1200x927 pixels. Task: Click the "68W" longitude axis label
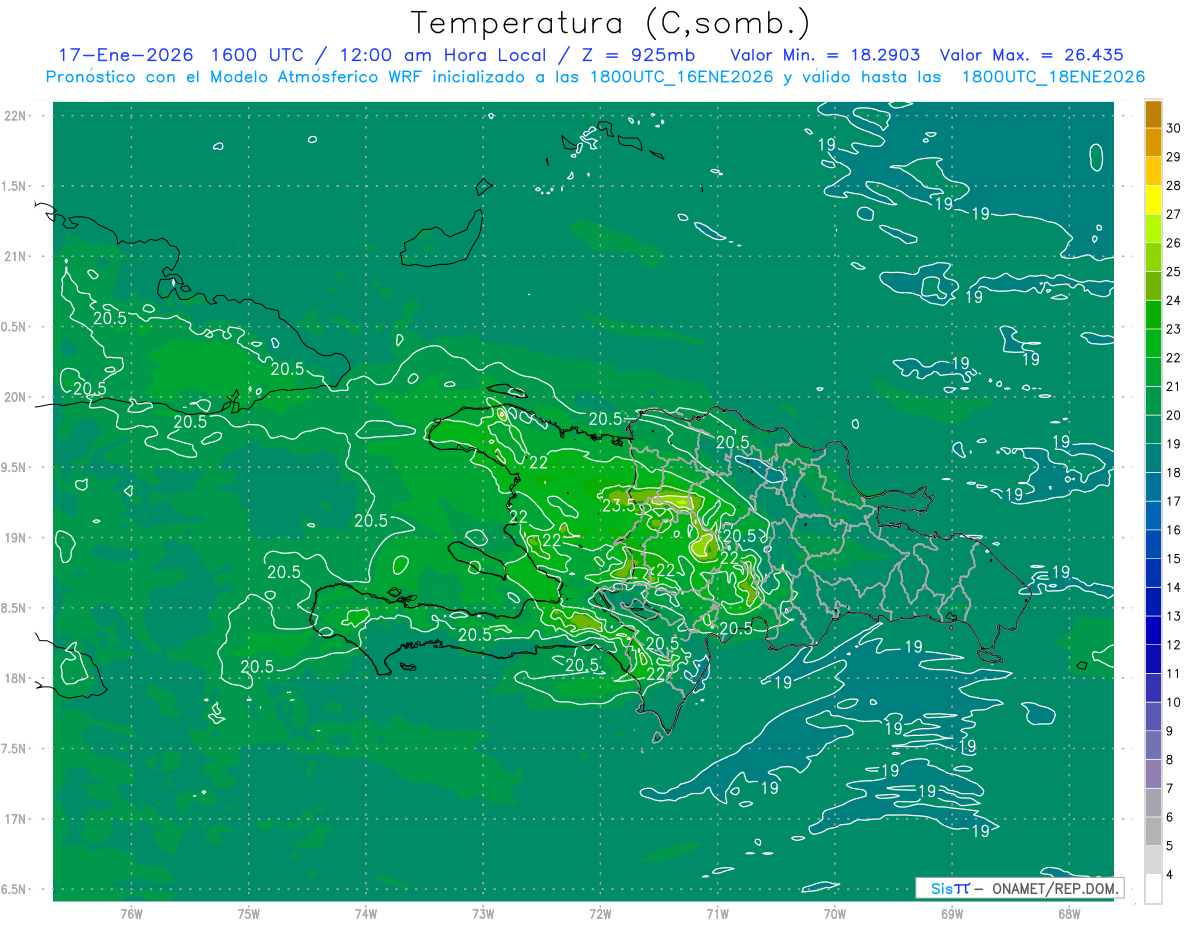[x=1069, y=914]
